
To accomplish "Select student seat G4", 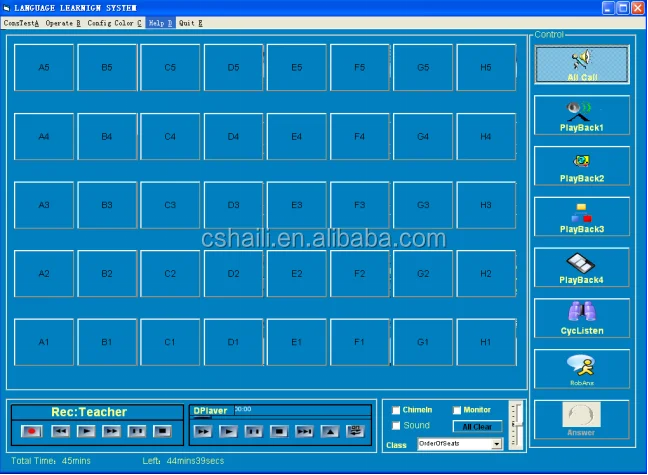I will pyautogui.click(x=423, y=136).
